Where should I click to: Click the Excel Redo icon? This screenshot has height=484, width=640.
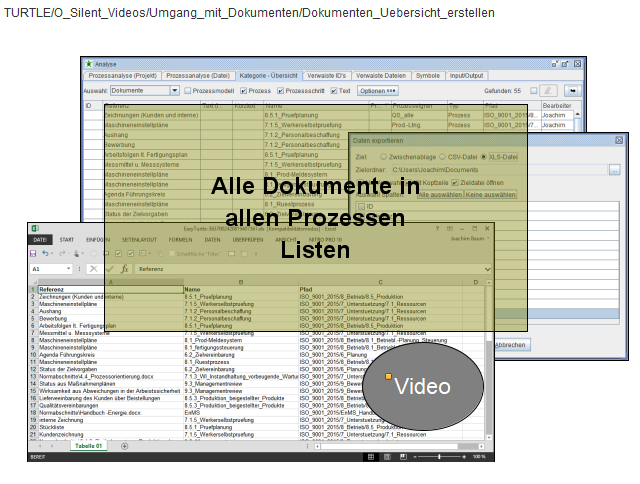[x=62, y=253]
